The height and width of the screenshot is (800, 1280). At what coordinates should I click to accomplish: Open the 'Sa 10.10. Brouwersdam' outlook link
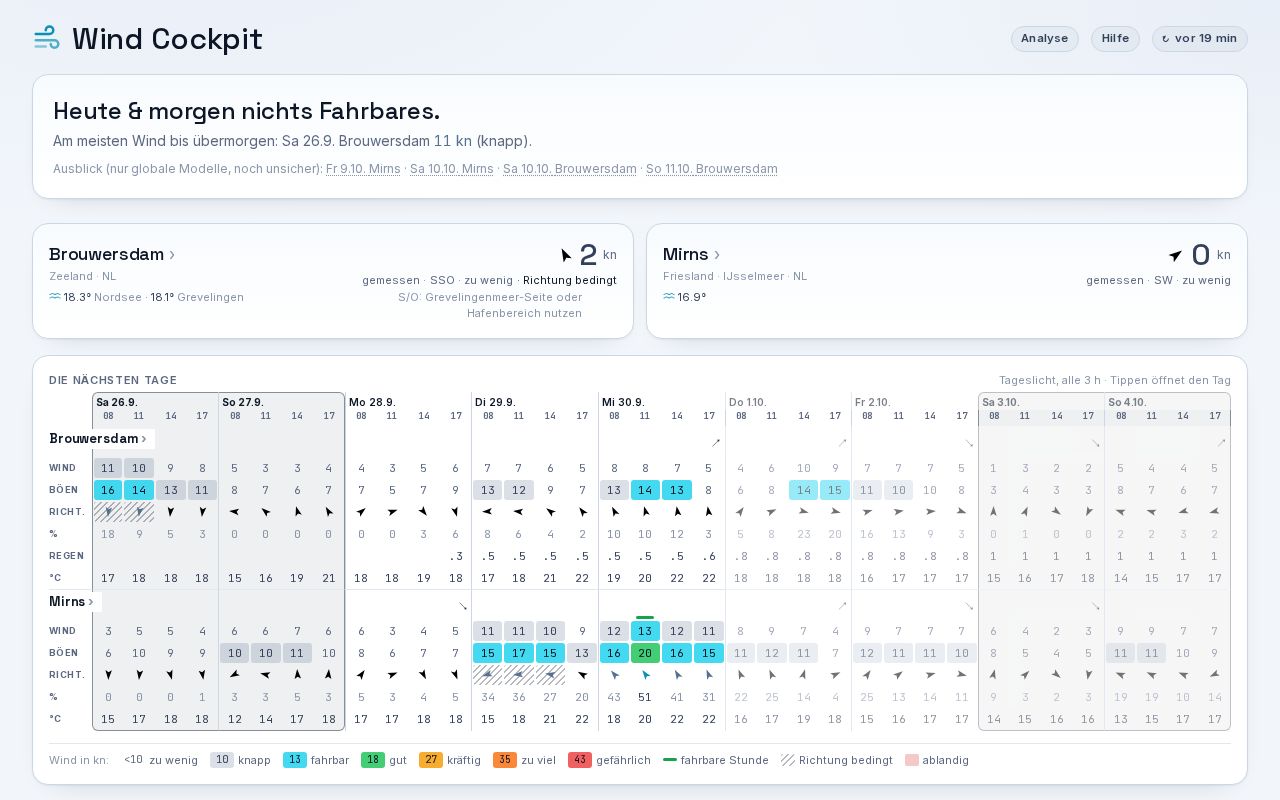(x=570, y=169)
